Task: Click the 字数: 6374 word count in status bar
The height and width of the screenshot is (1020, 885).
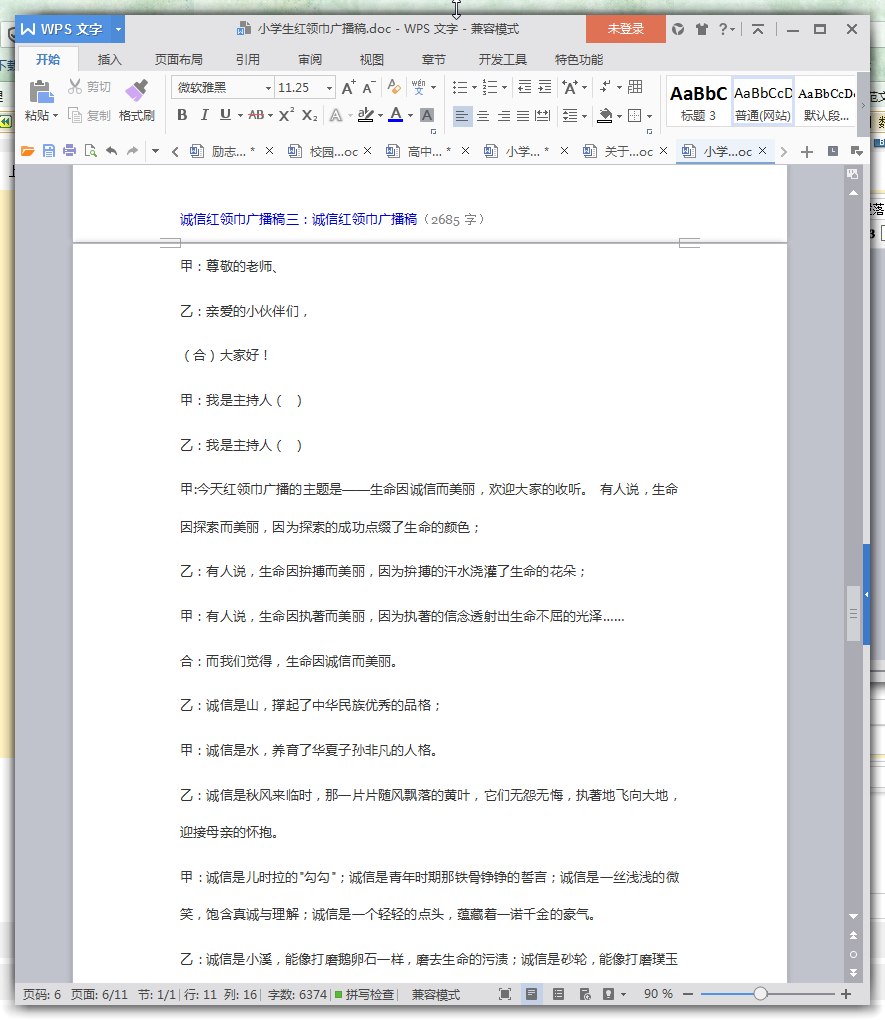Action: click(297, 994)
